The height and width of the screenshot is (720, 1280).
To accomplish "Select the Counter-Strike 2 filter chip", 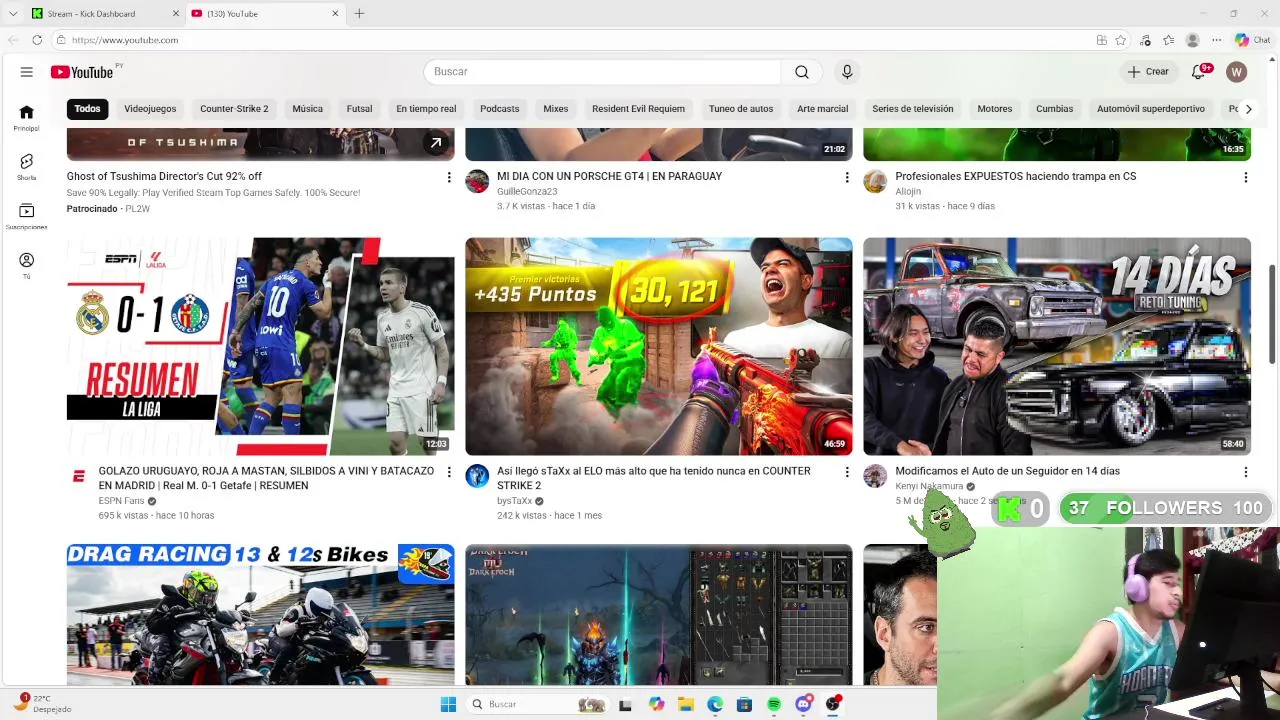I will (234, 109).
